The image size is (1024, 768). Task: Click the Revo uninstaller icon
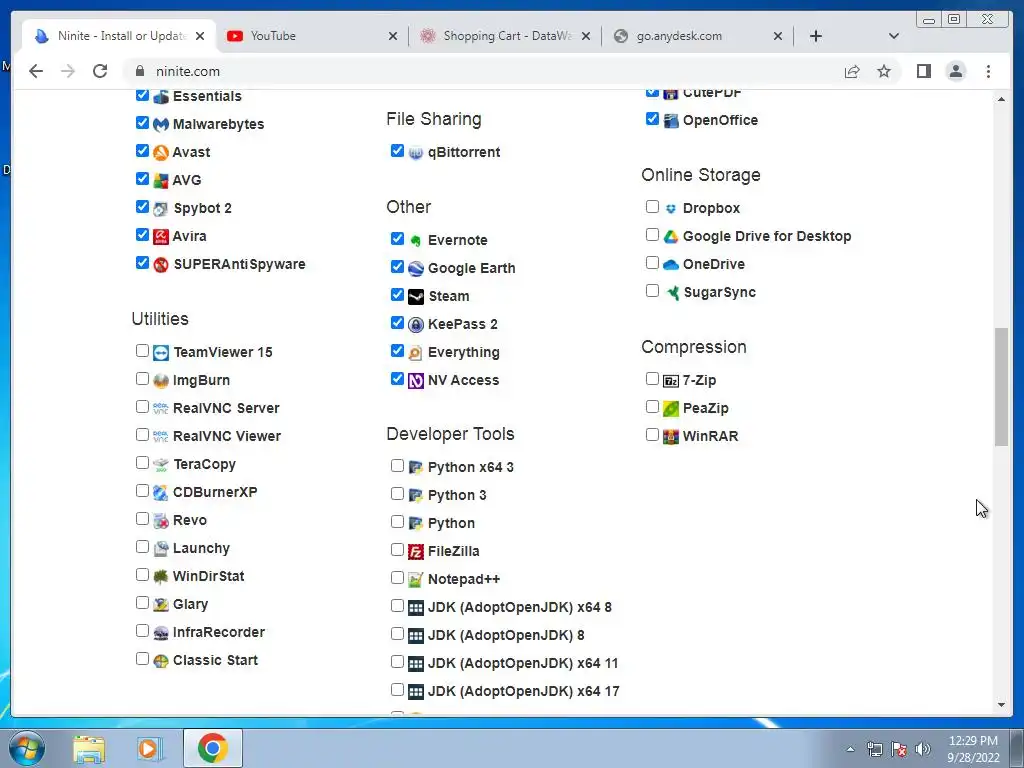[x=161, y=520]
